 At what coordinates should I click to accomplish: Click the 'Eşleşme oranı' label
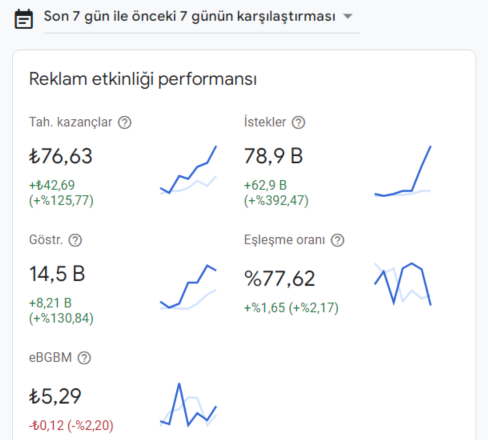284,240
